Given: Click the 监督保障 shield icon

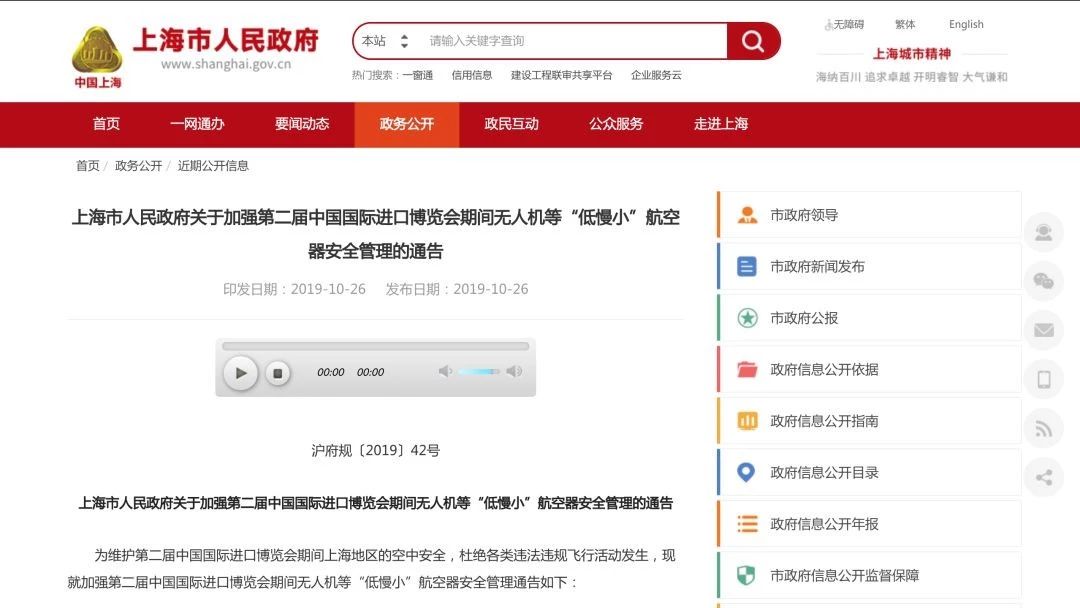Looking at the screenshot, I should point(746,576).
